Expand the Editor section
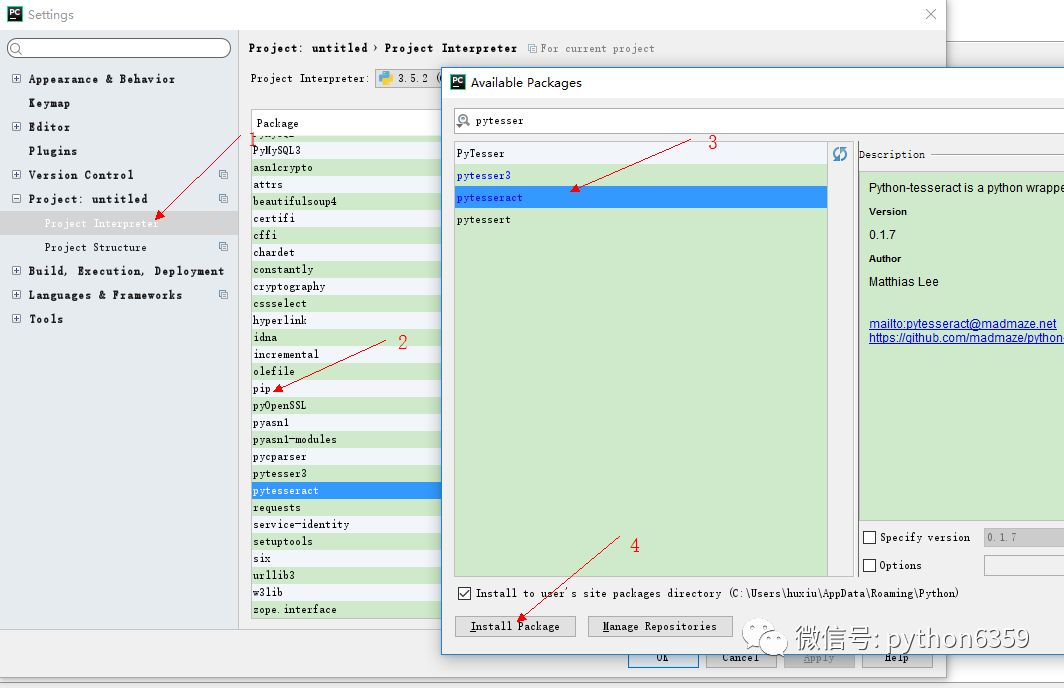1064x688 pixels. tap(16, 127)
